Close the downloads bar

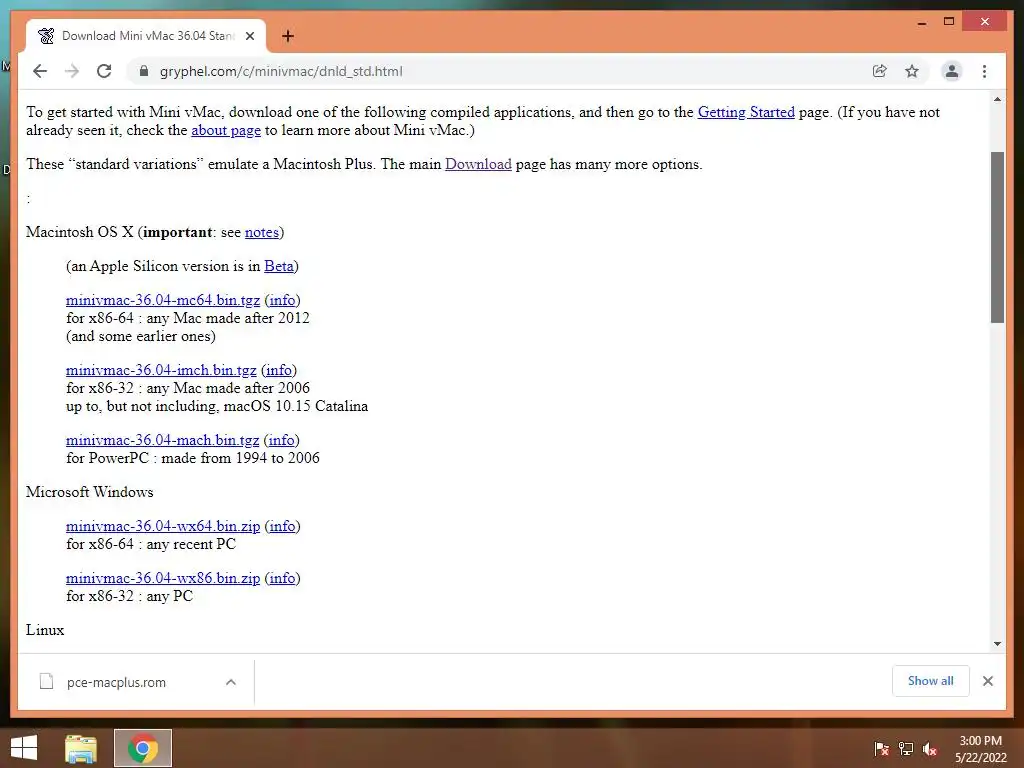(987, 681)
